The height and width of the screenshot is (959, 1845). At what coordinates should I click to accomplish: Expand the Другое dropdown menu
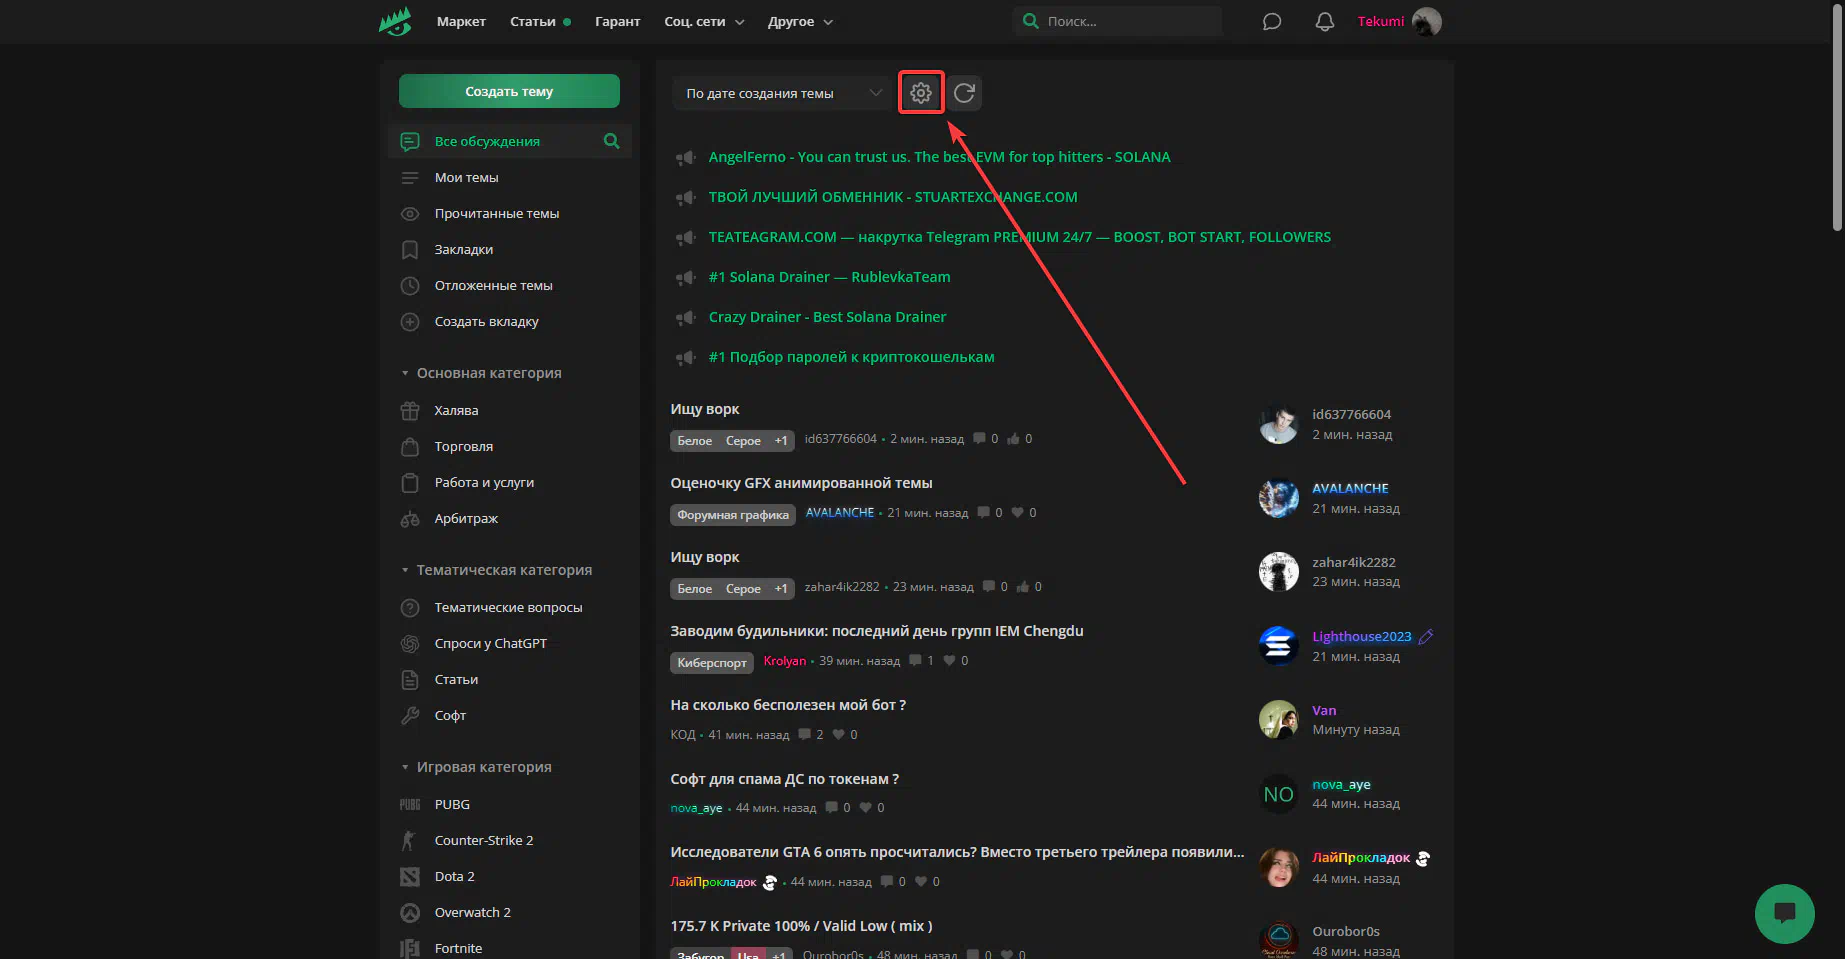(x=800, y=22)
